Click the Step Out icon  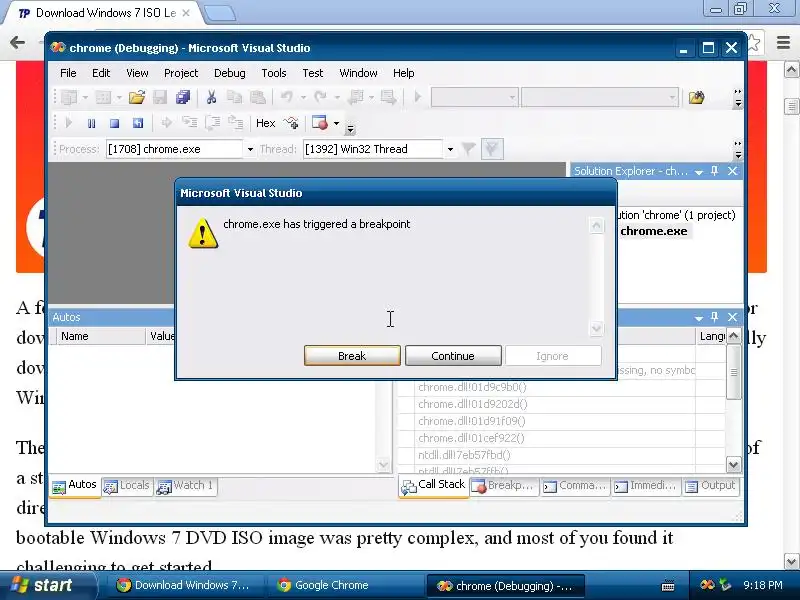pos(235,122)
